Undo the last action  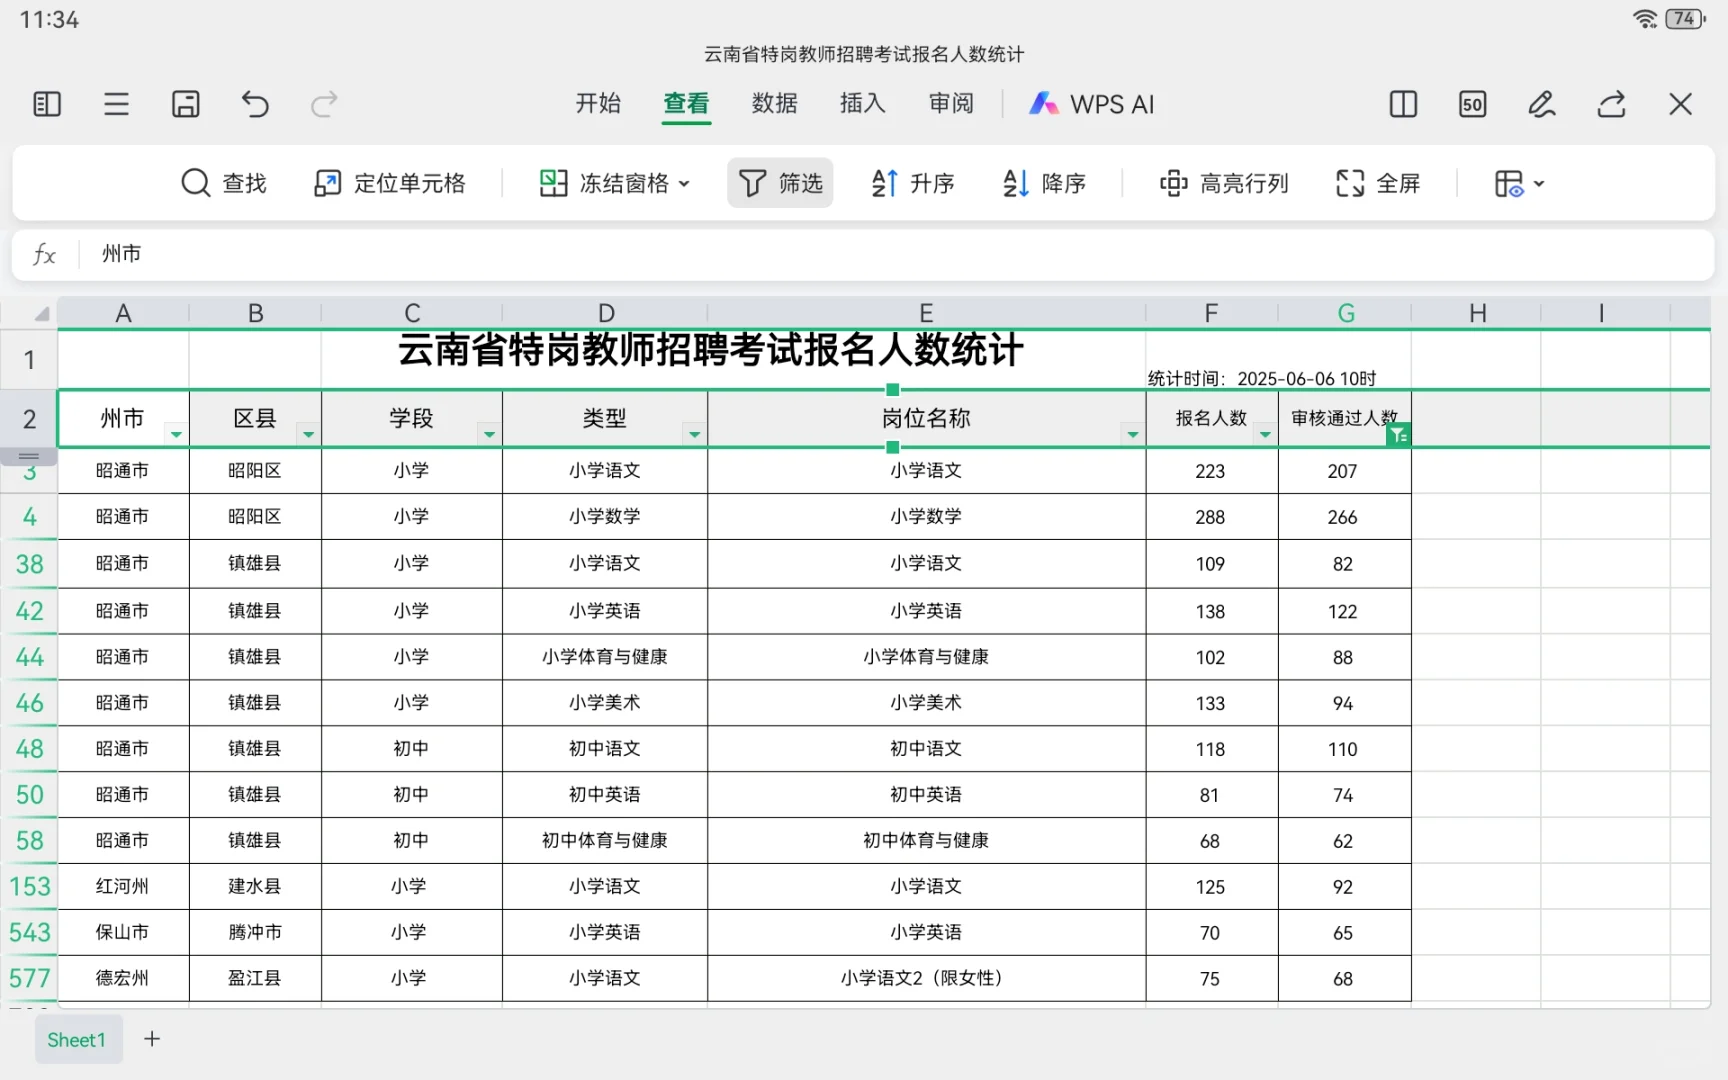255,104
